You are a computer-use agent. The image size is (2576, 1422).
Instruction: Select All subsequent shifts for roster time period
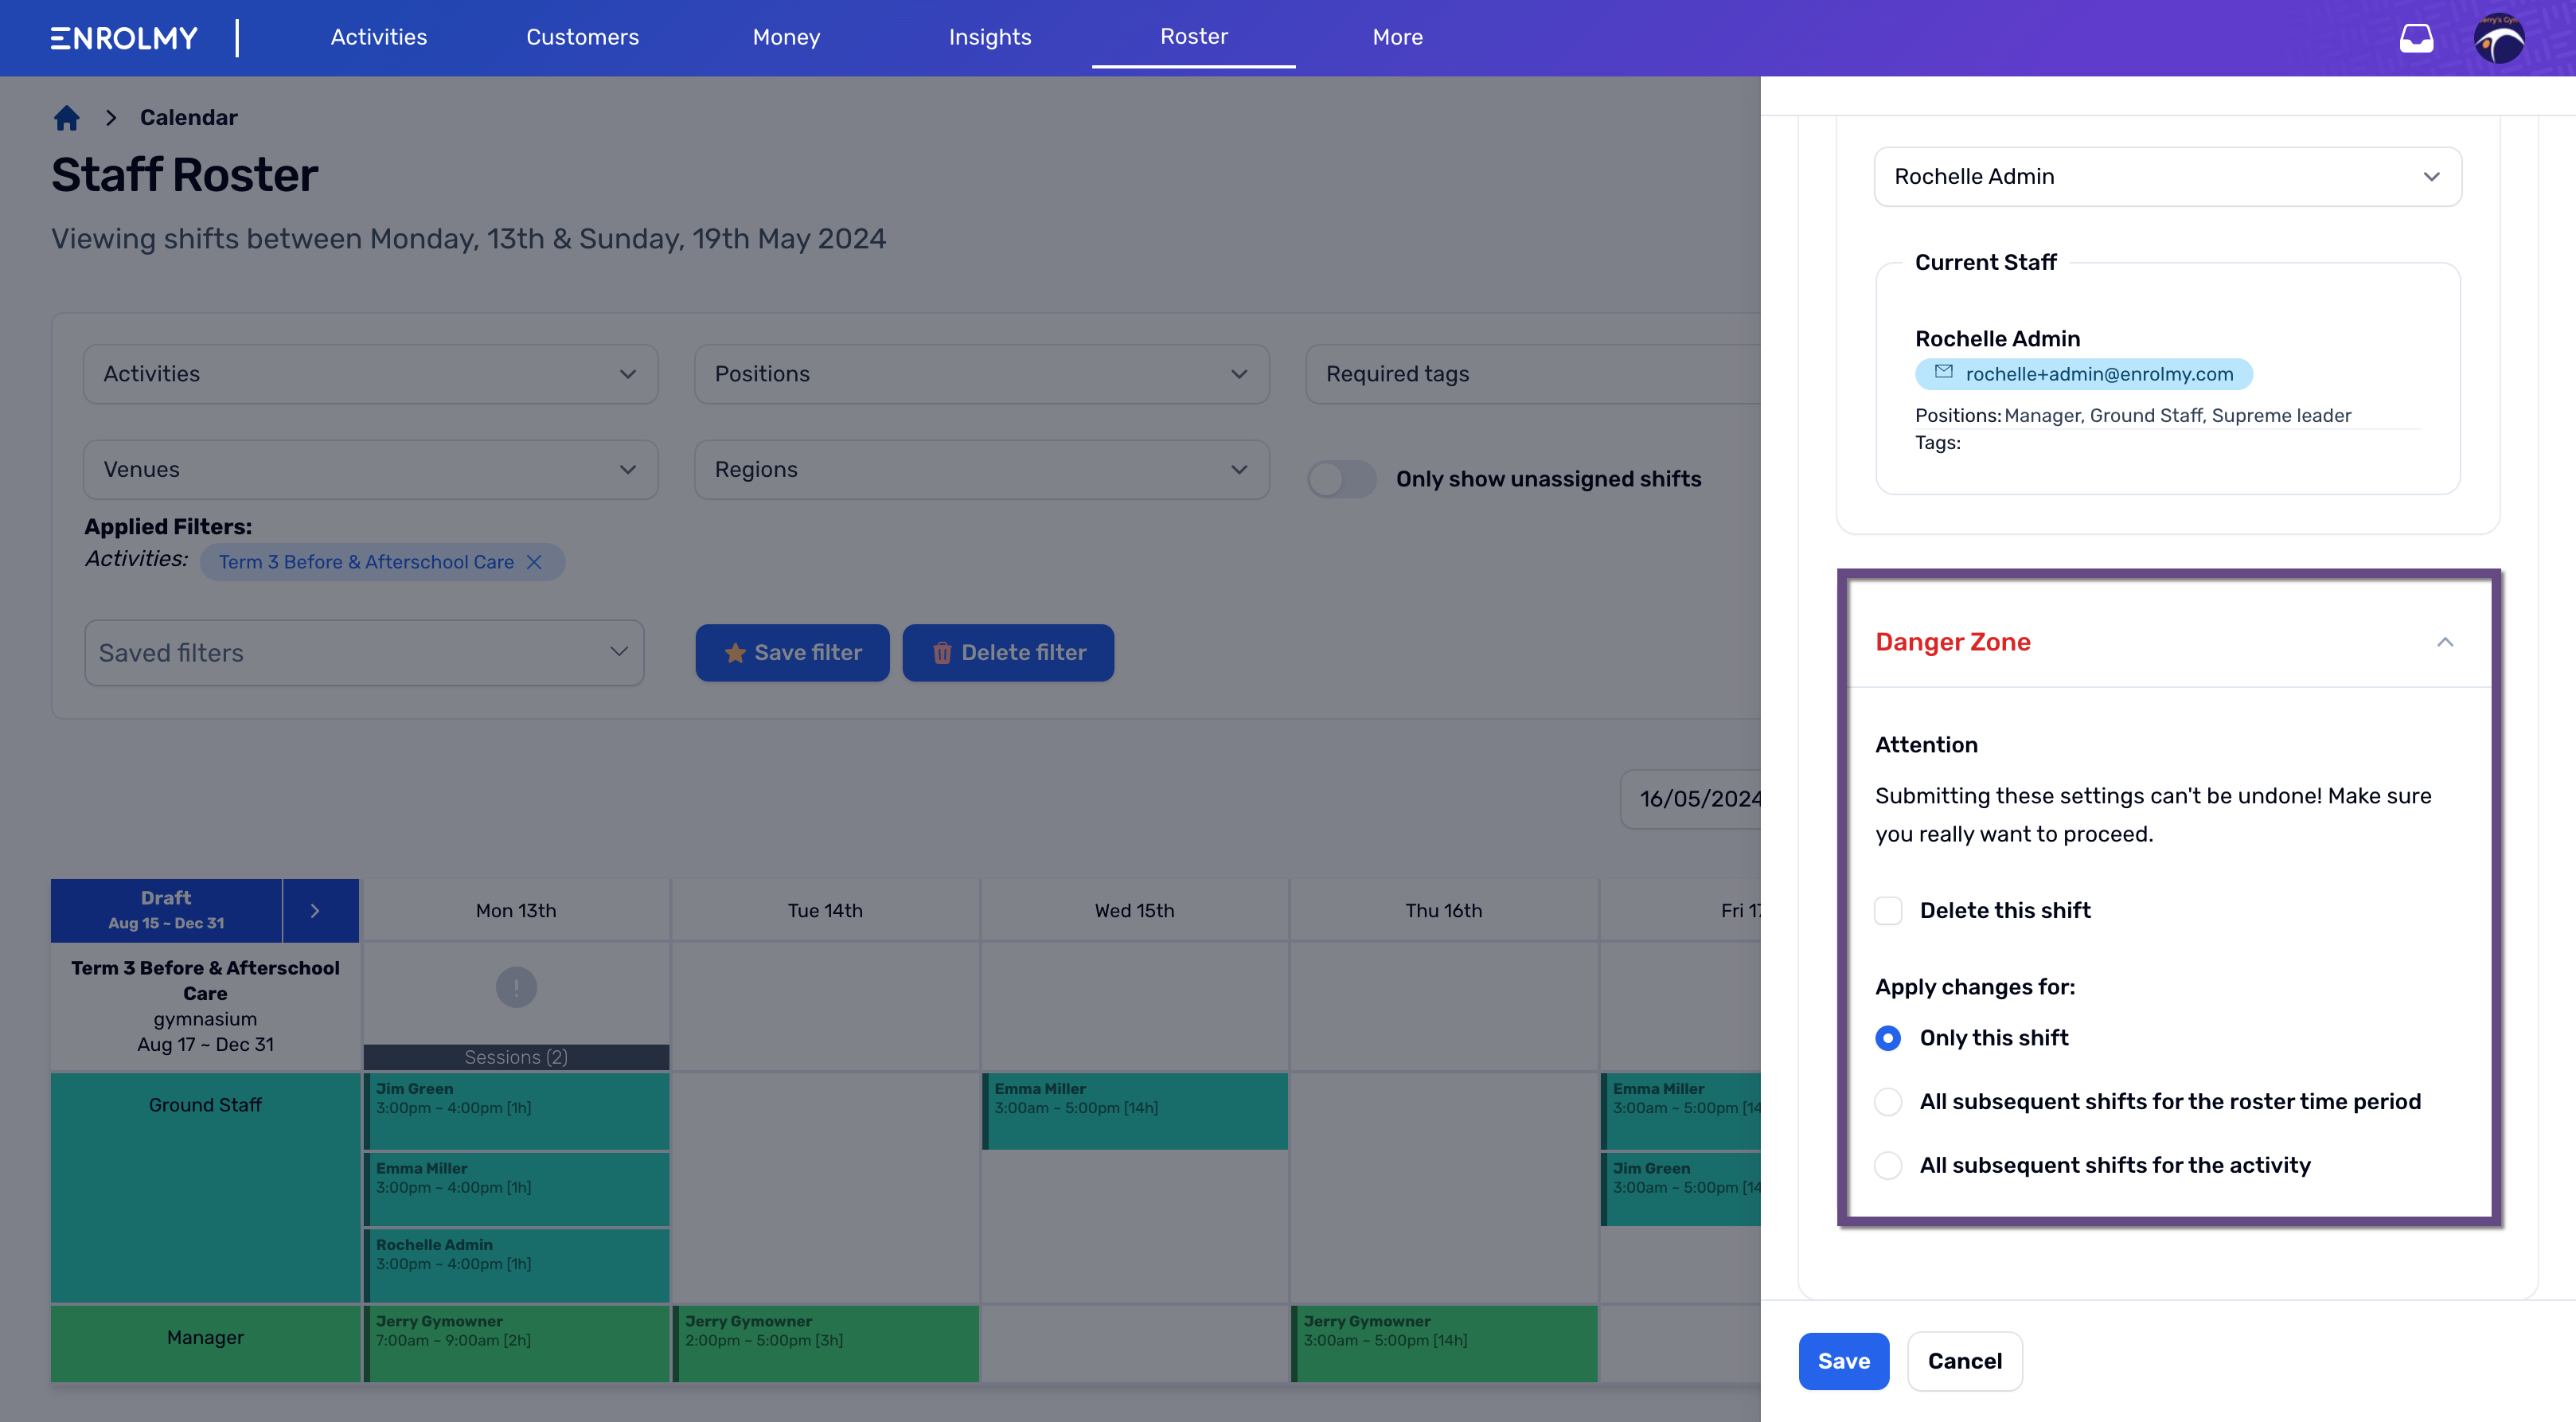pyautogui.click(x=1888, y=1102)
